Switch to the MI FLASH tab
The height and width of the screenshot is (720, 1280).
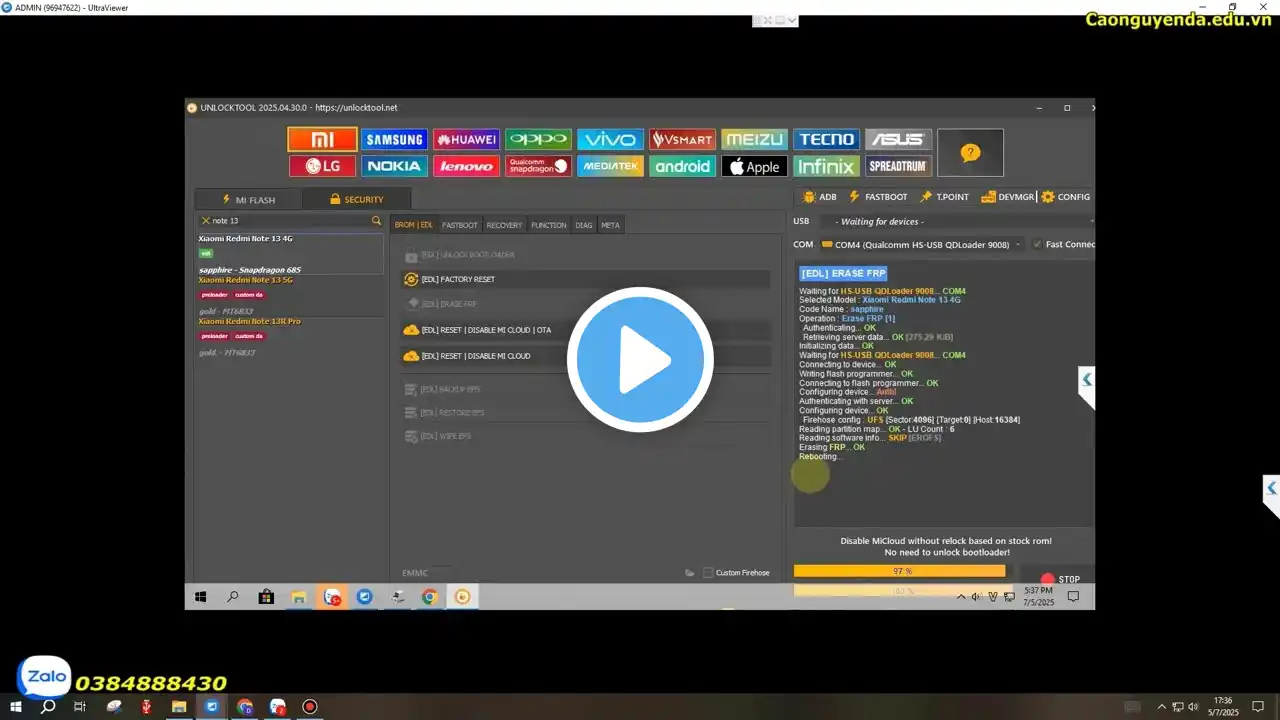[248, 199]
